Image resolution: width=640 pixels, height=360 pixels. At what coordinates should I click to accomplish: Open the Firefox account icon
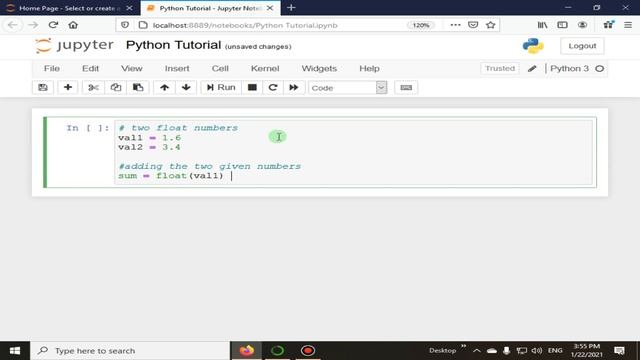582,25
